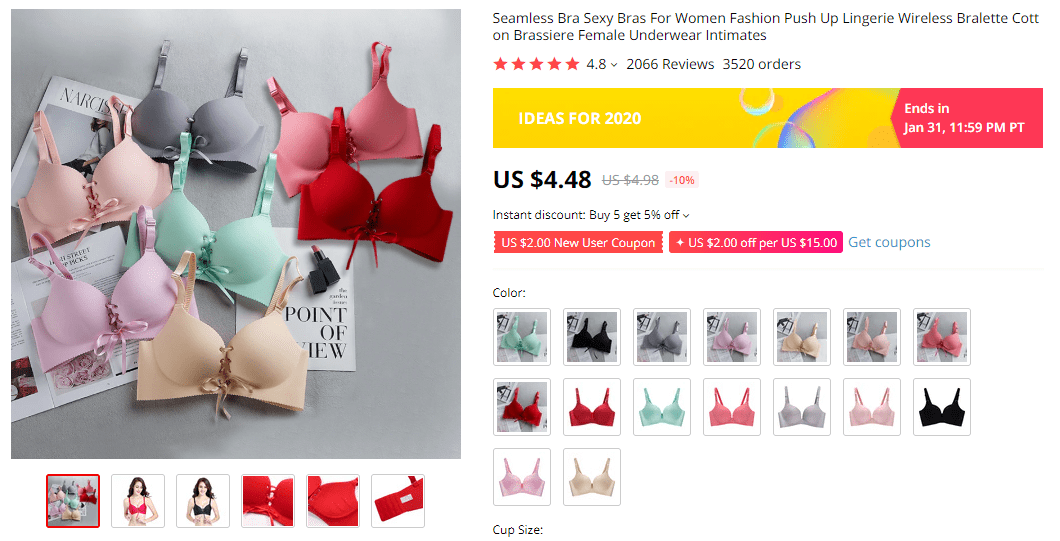Screen dimensions: 1060x541
Task: Open the 2066 Reviews link
Action: click(670, 64)
